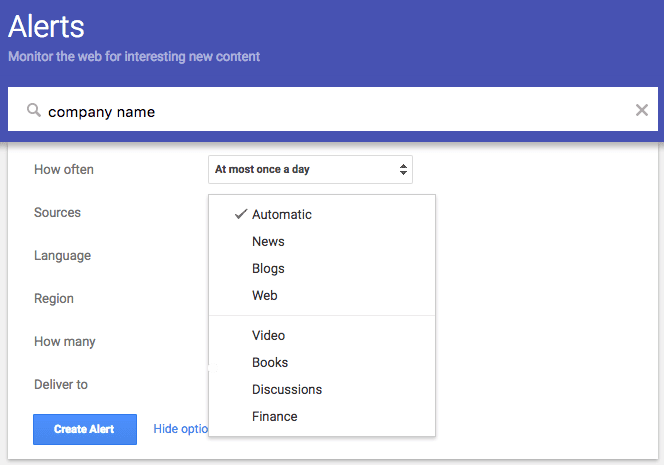Select Blogs as the source
Viewport: 664px width, 465px height.
pos(268,268)
